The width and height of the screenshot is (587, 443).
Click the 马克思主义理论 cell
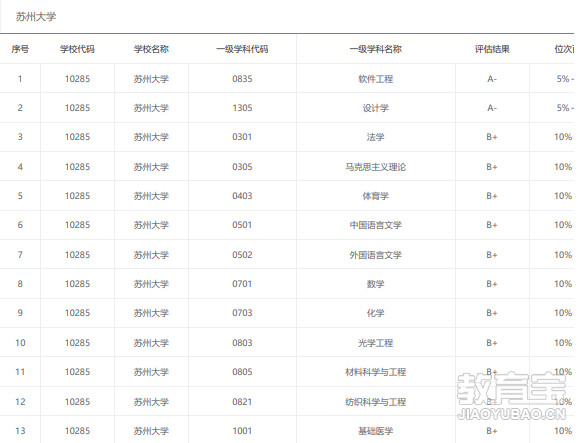(375, 167)
